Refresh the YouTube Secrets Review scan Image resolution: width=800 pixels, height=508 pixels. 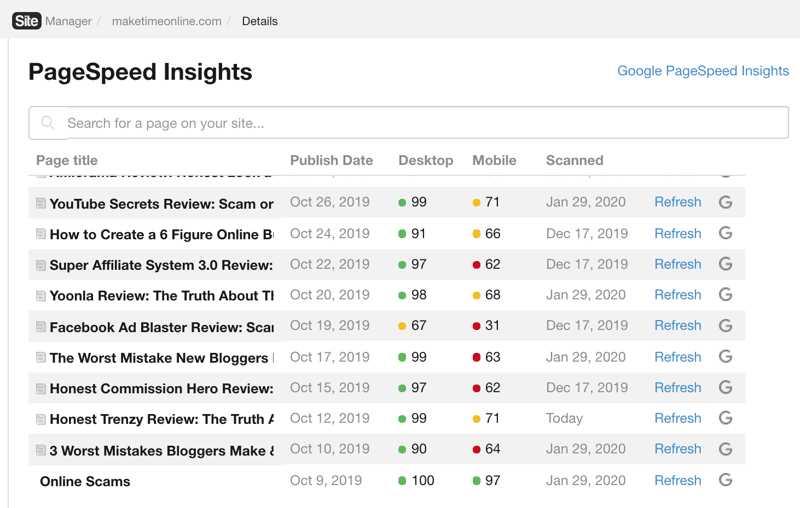coord(678,202)
